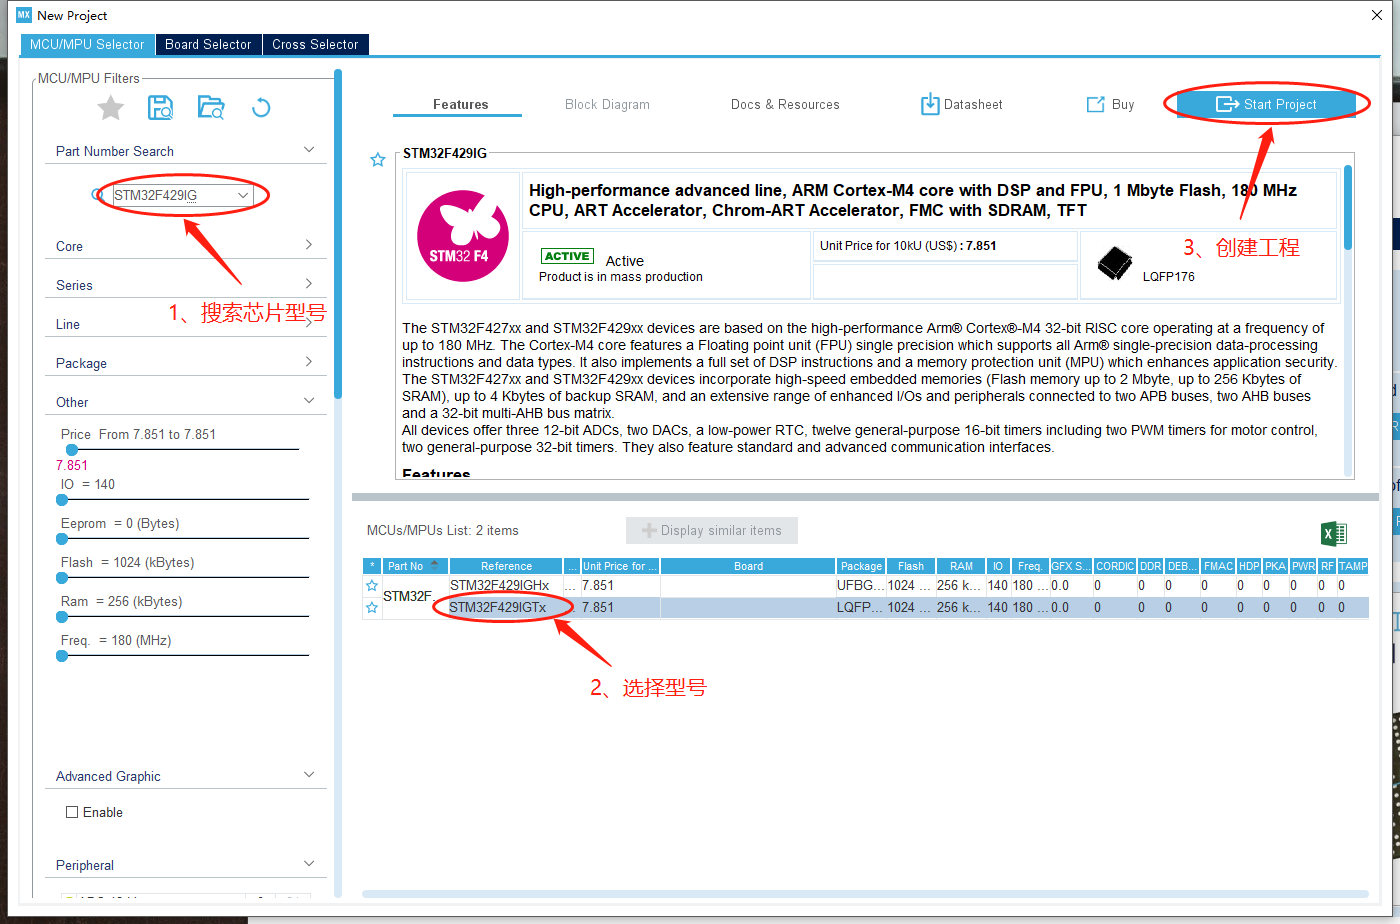Image resolution: width=1400 pixels, height=924 pixels.
Task: Open the Features tab
Action: coord(460,104)
